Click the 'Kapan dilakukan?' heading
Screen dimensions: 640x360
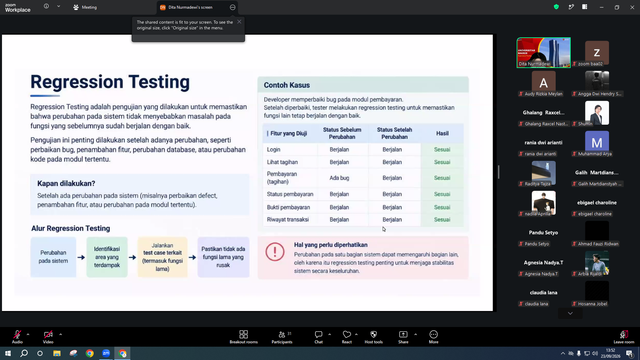(x=66, y=184)
